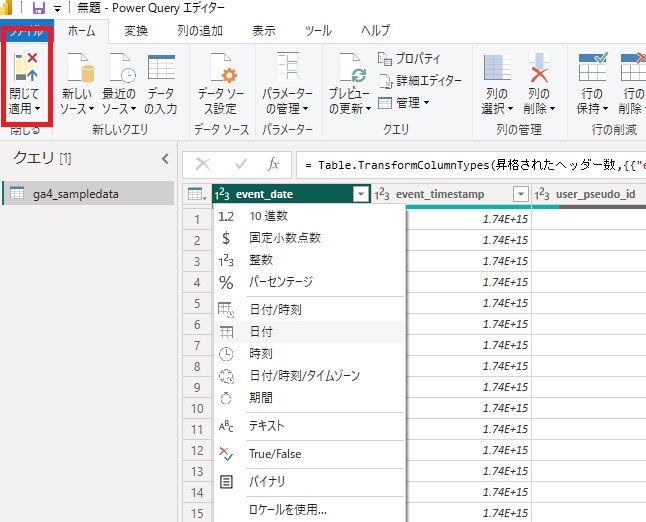Open 管理 (Manage) dropdown in Query group
The height and width of the screenshot is (522, 646).
click(x=404, y=102)
